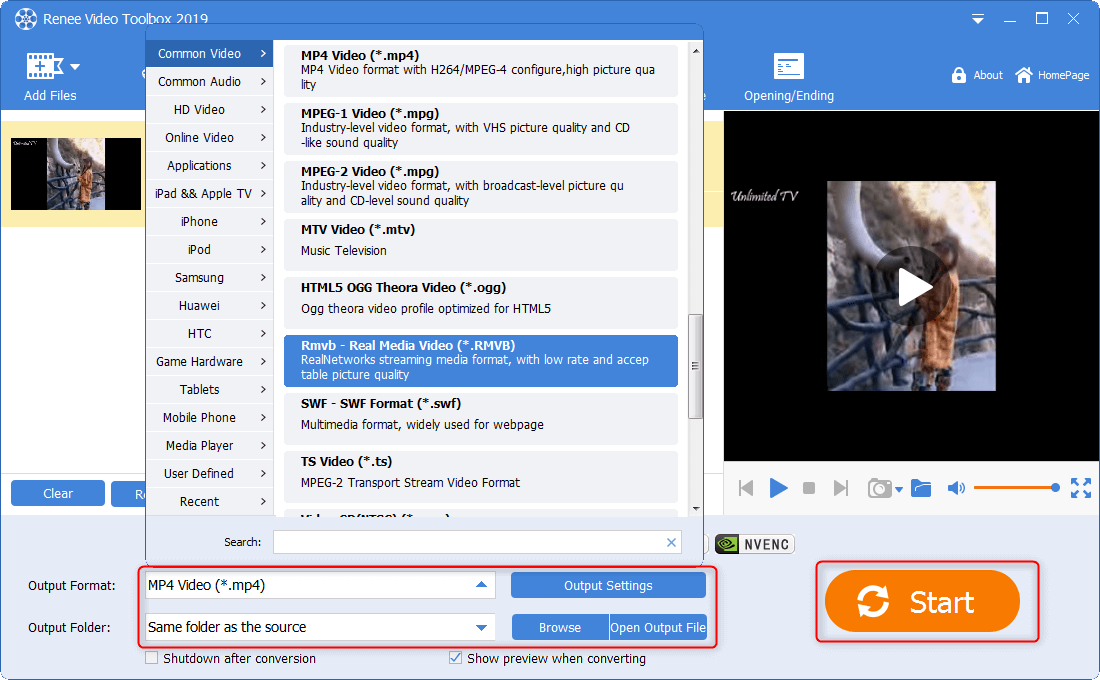Click the volume slider handle
Image resolution: width=1100 pixels, height=680 pixels.
[x=1055, y=488]
